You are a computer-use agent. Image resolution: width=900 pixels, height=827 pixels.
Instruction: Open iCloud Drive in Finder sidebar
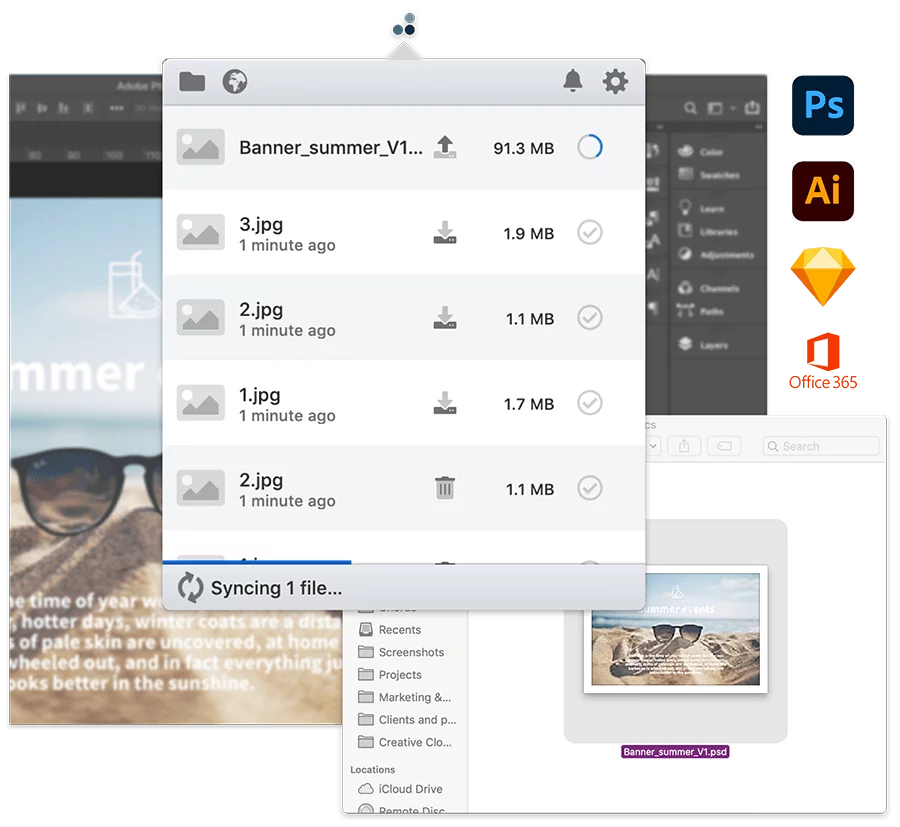[400, 789]
